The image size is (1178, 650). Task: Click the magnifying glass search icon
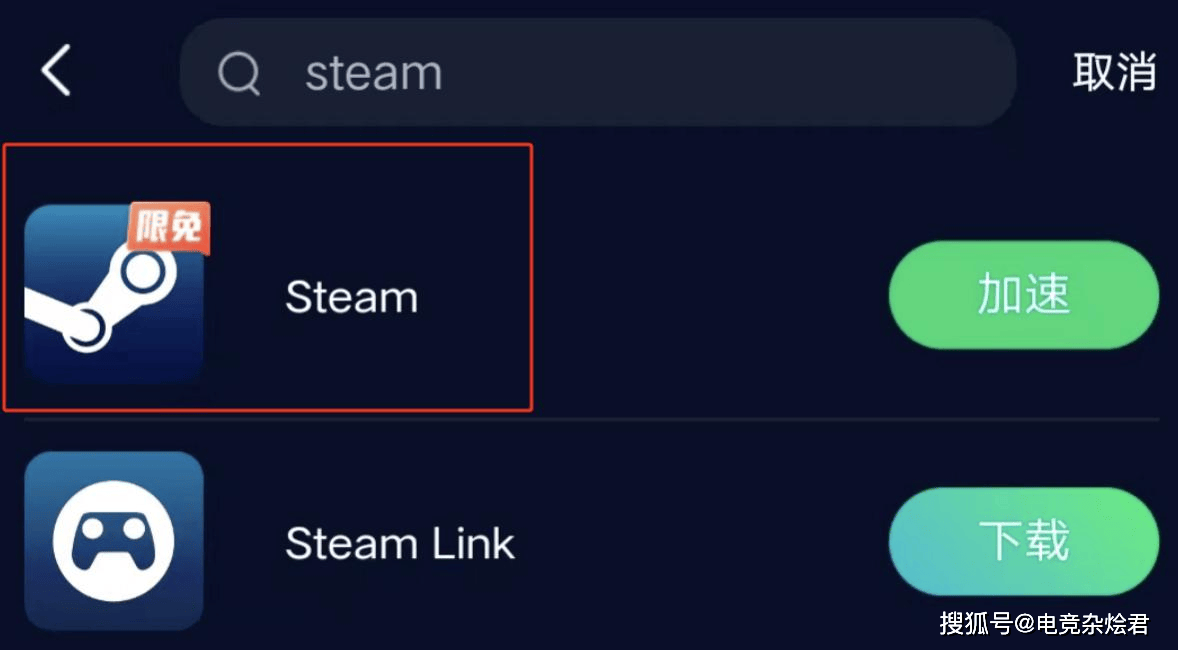tap(239, 74)
